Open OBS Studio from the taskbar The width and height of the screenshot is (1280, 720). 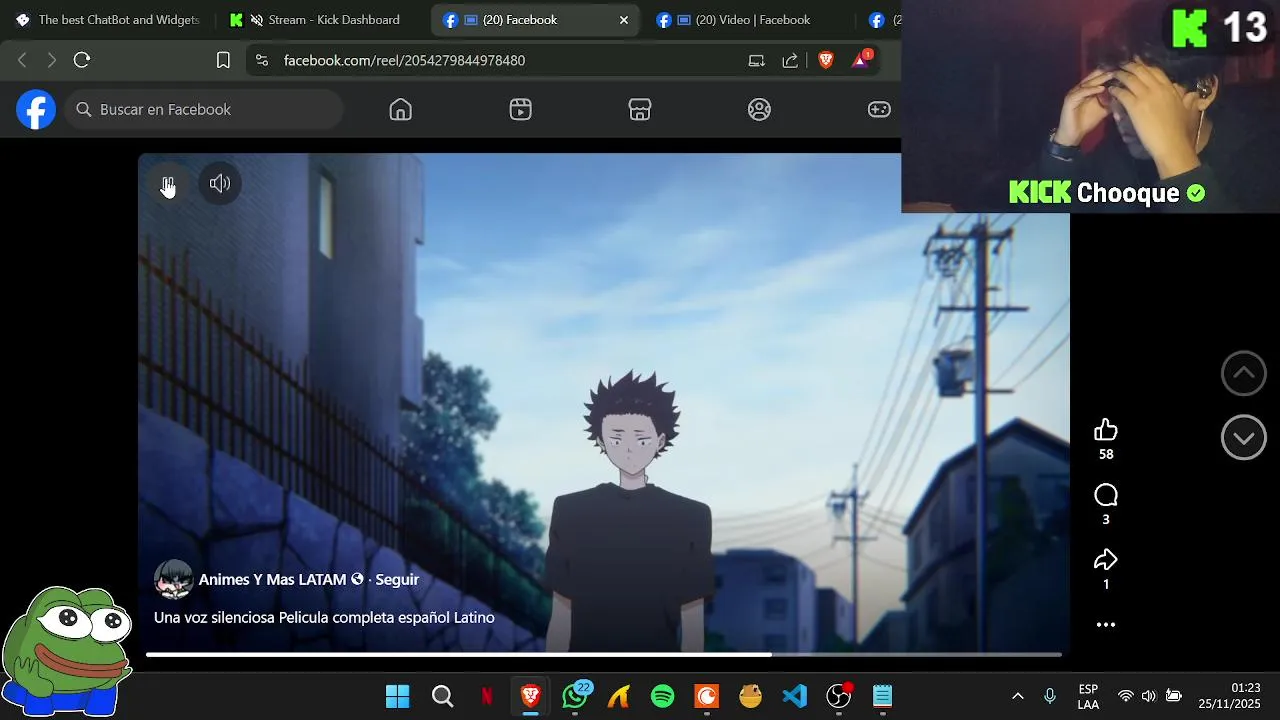click(x=839, y=696)
